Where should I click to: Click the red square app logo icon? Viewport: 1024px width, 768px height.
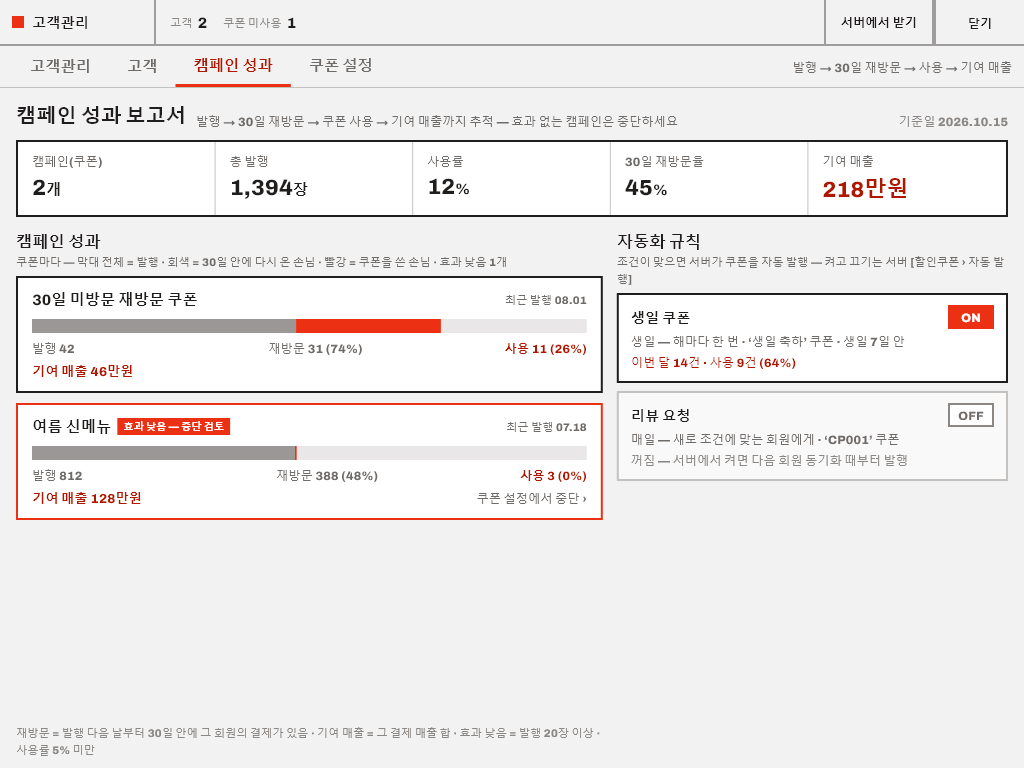[18, 22]
